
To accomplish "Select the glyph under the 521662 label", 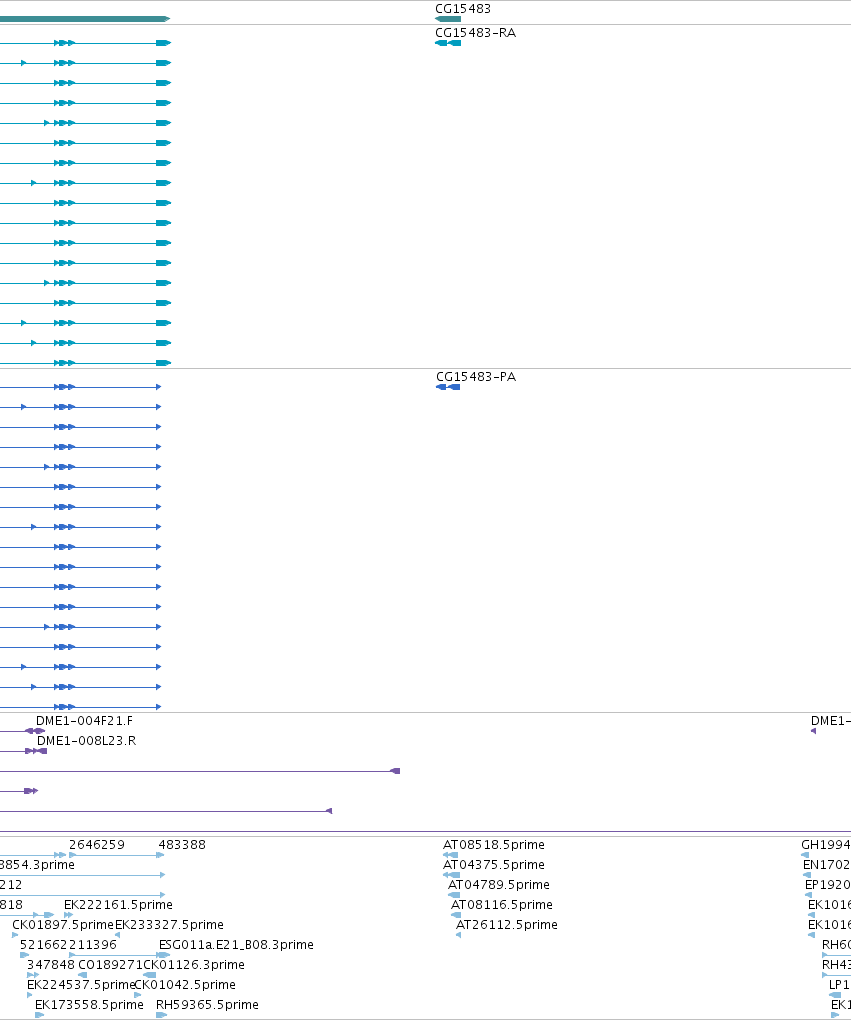I will [x=25, y=955].
